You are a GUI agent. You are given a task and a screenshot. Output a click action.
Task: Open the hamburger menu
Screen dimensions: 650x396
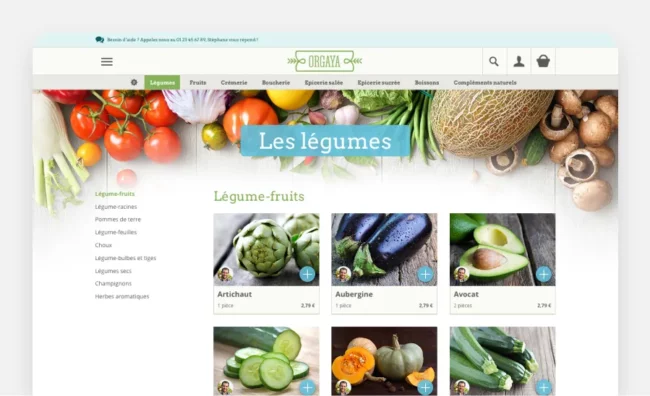(107, 62)
